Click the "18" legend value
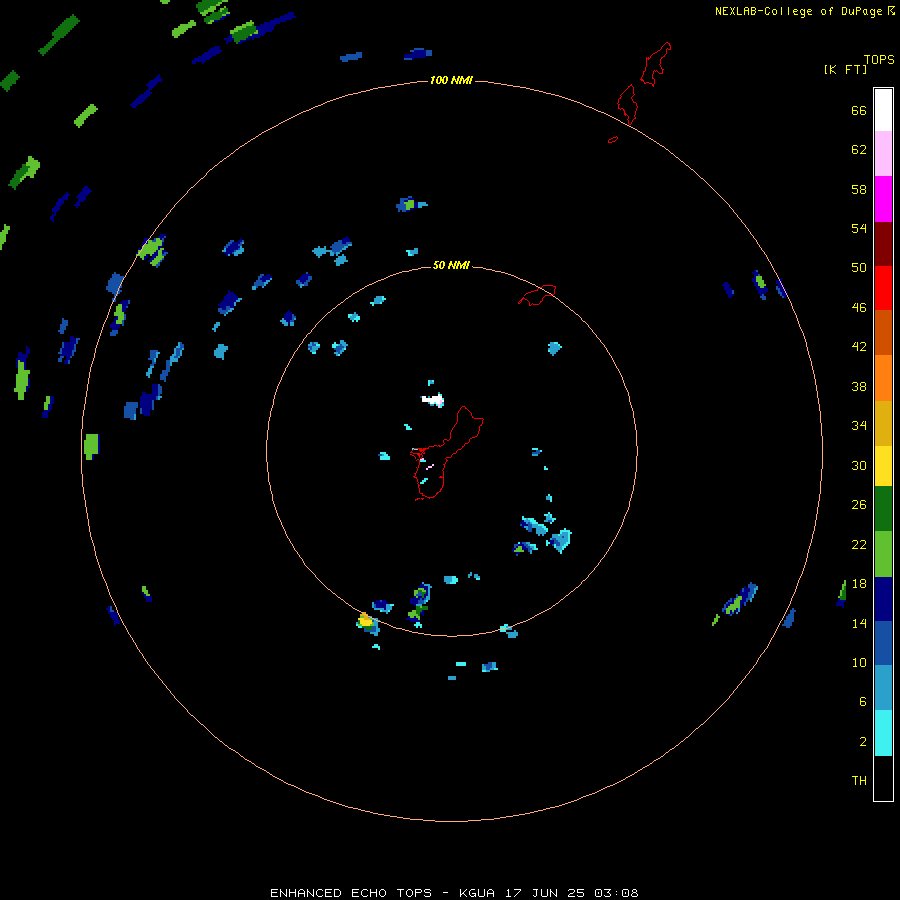Image resolution: width=900 pixels, height=900 pixels. 859,584
